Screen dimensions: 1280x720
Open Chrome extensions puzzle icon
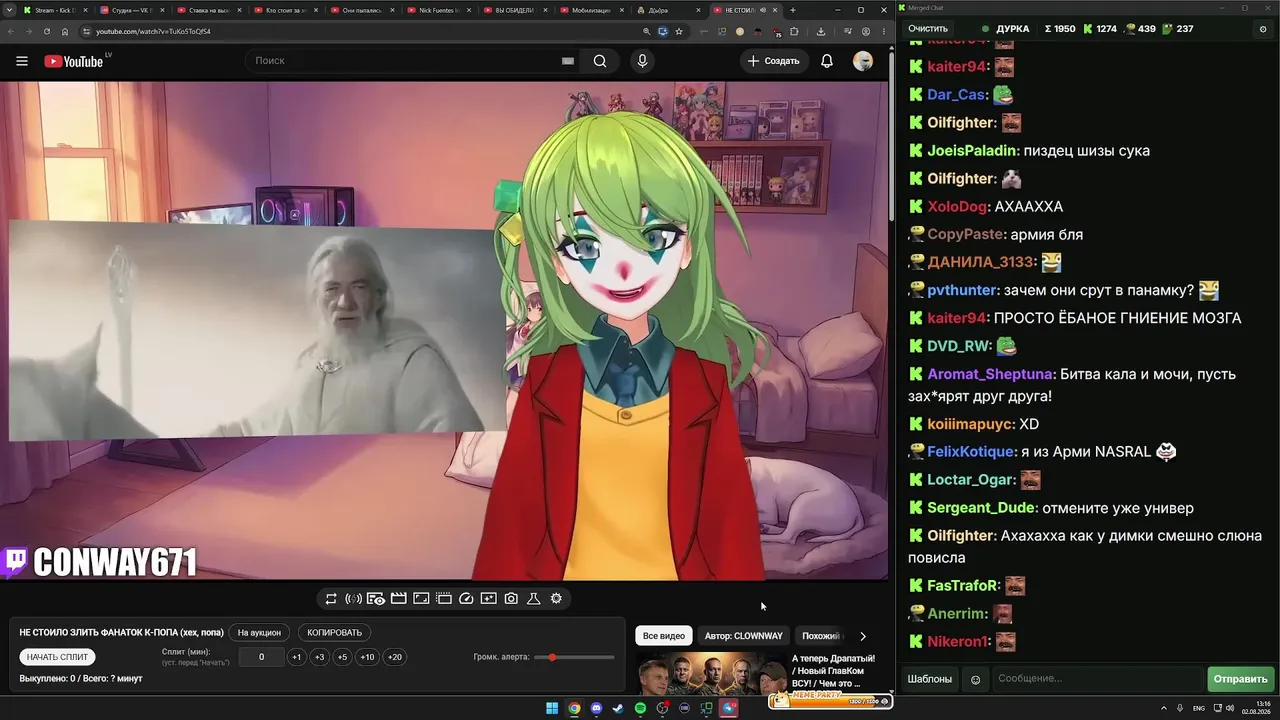tap(795, 31)
